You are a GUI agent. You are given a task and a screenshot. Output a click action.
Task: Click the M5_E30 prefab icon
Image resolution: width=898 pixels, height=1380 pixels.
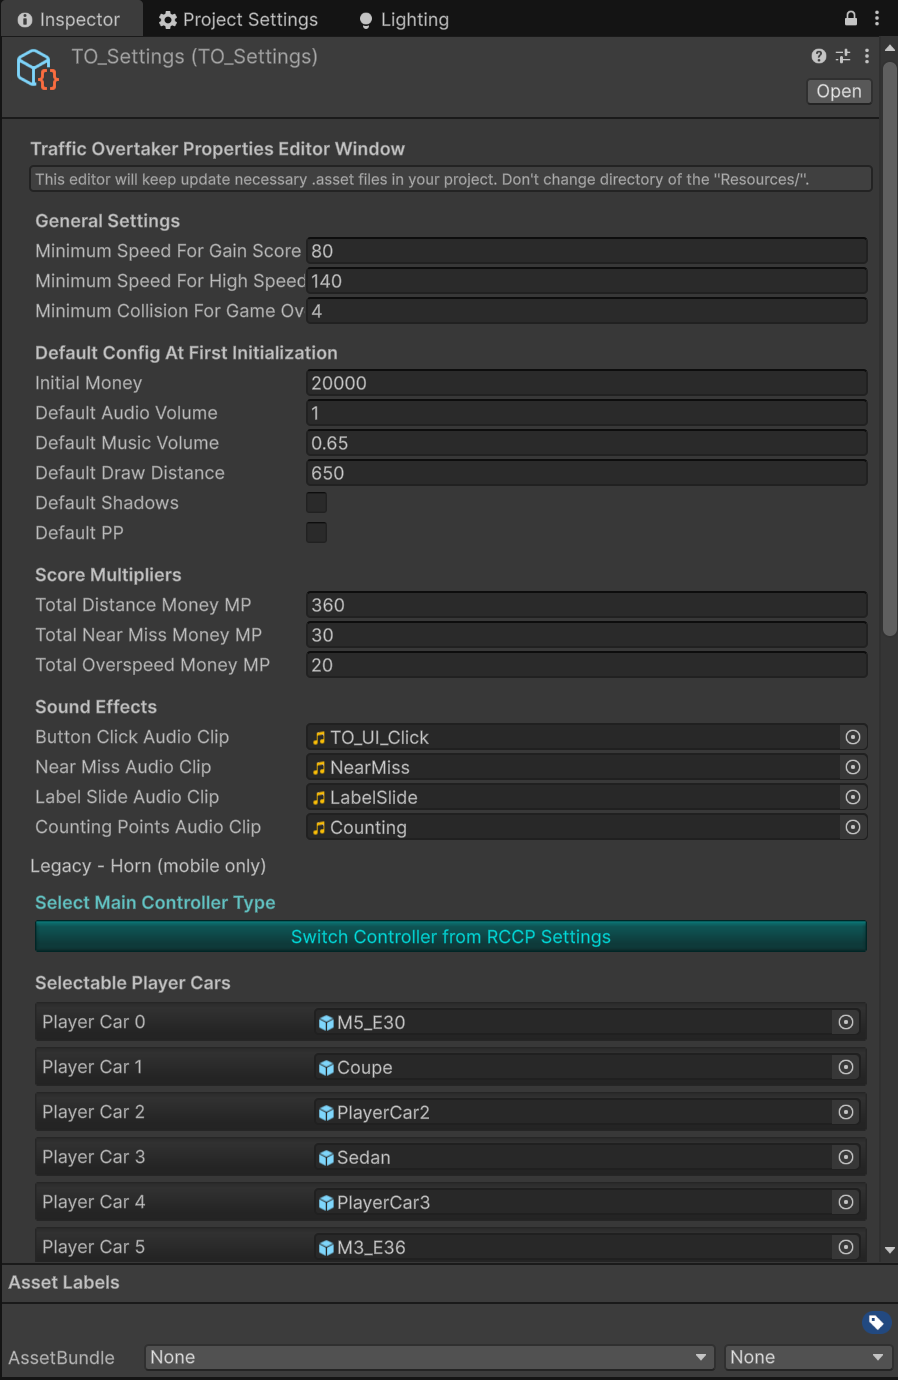[x=326, y=1023]
